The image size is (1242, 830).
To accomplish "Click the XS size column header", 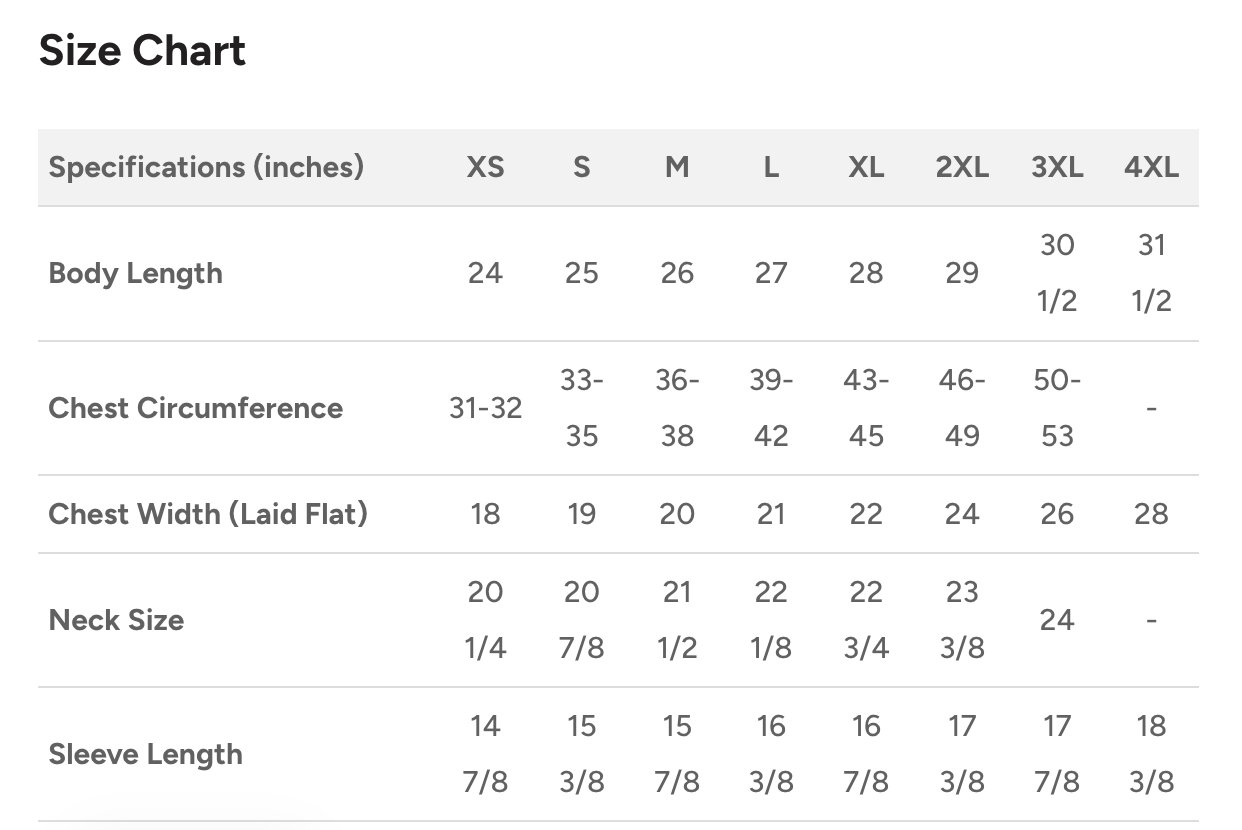I will coord(485,167).
